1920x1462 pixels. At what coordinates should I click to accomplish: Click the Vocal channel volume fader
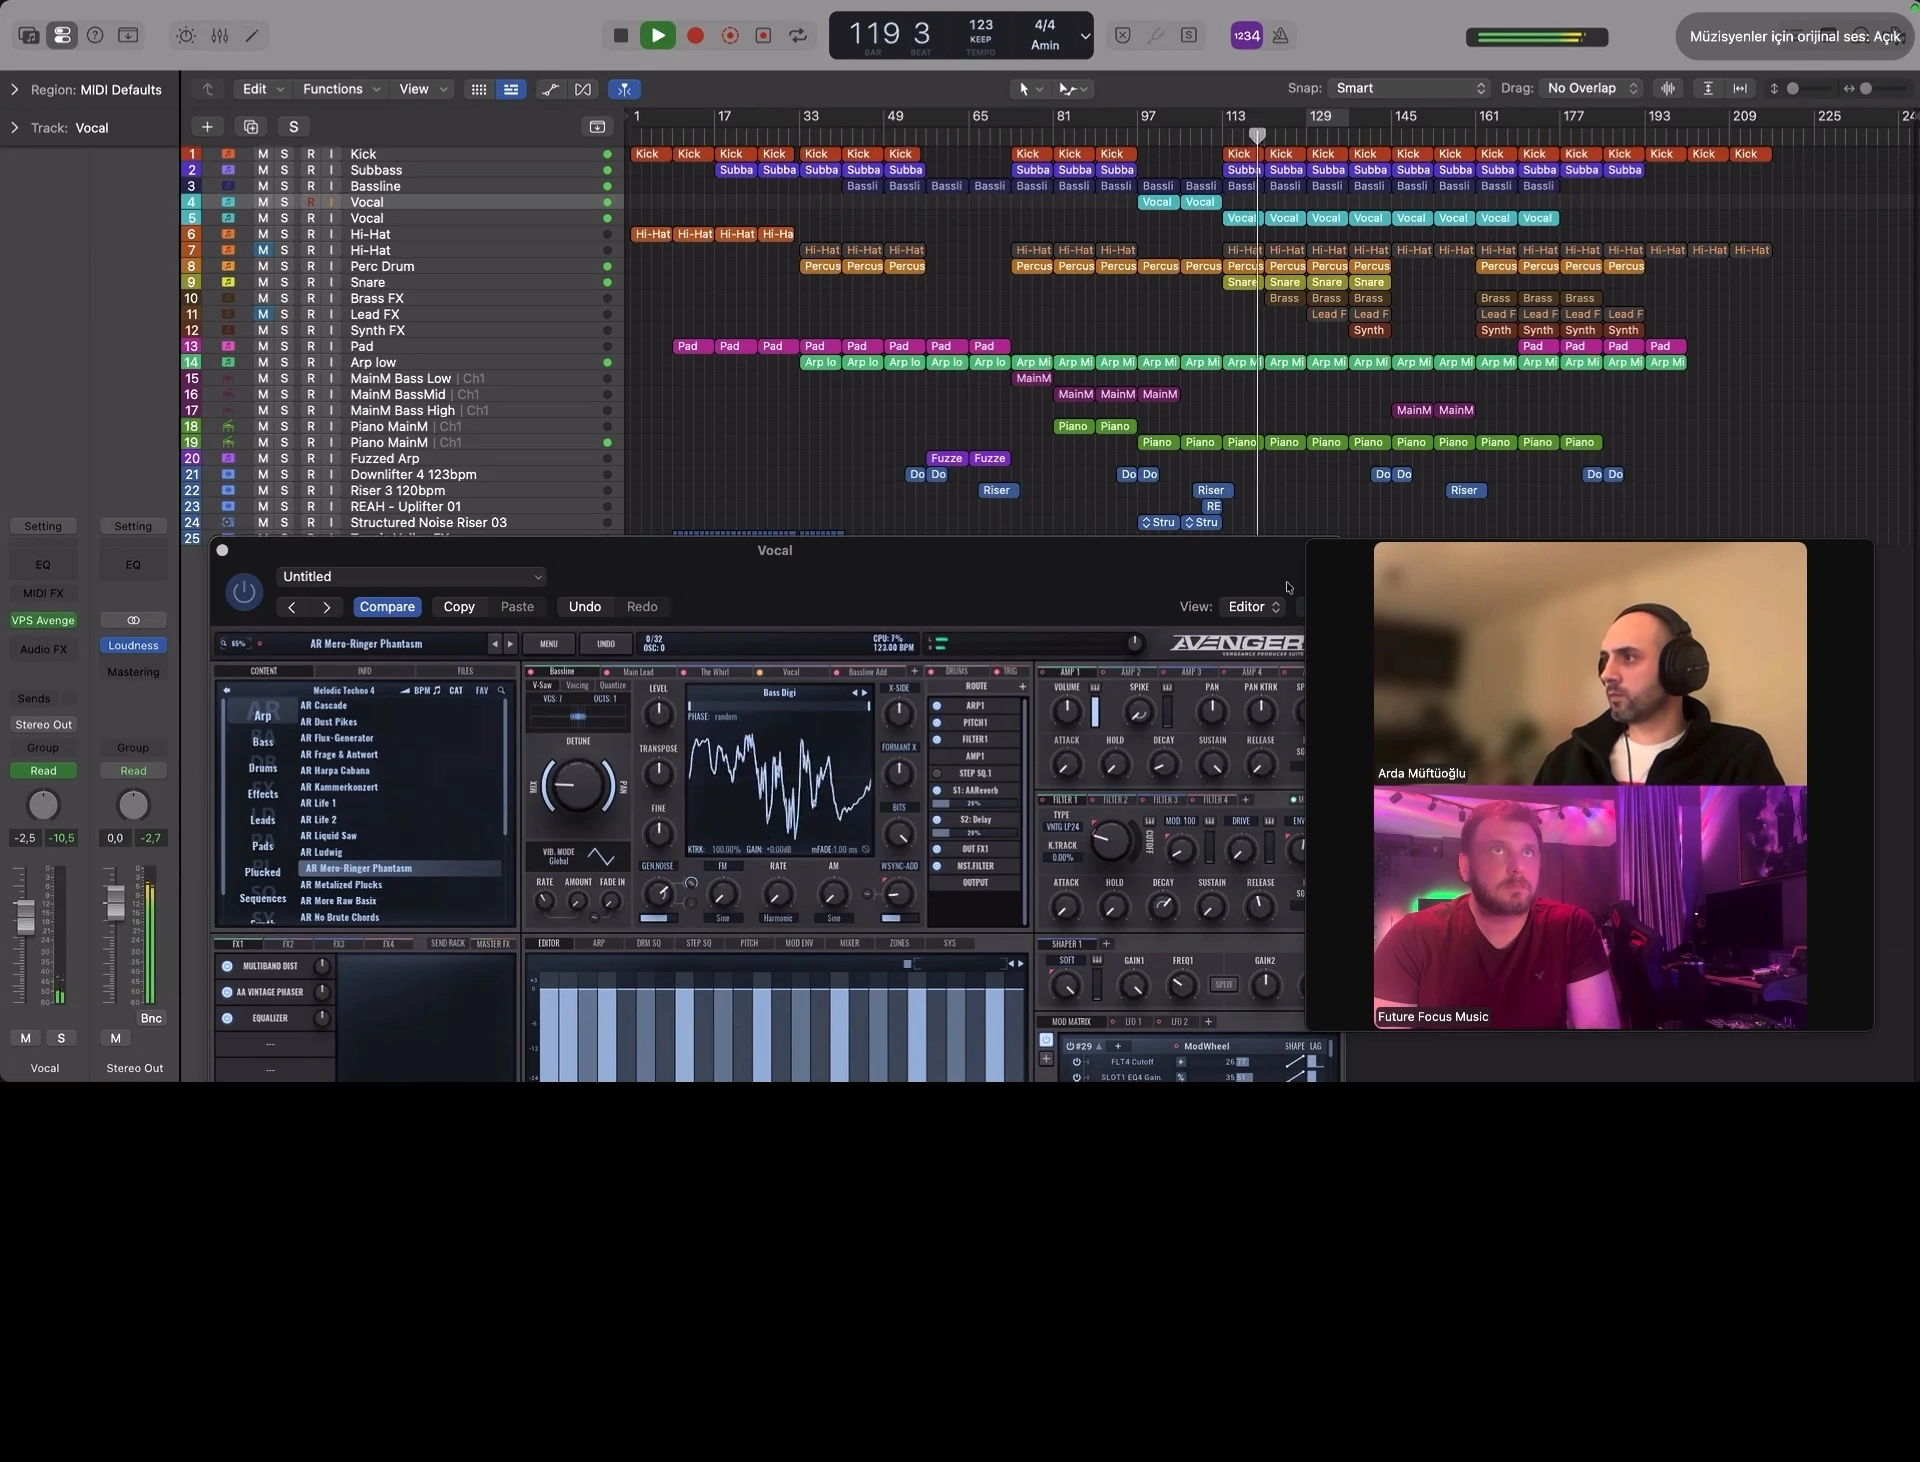point(25,915)
